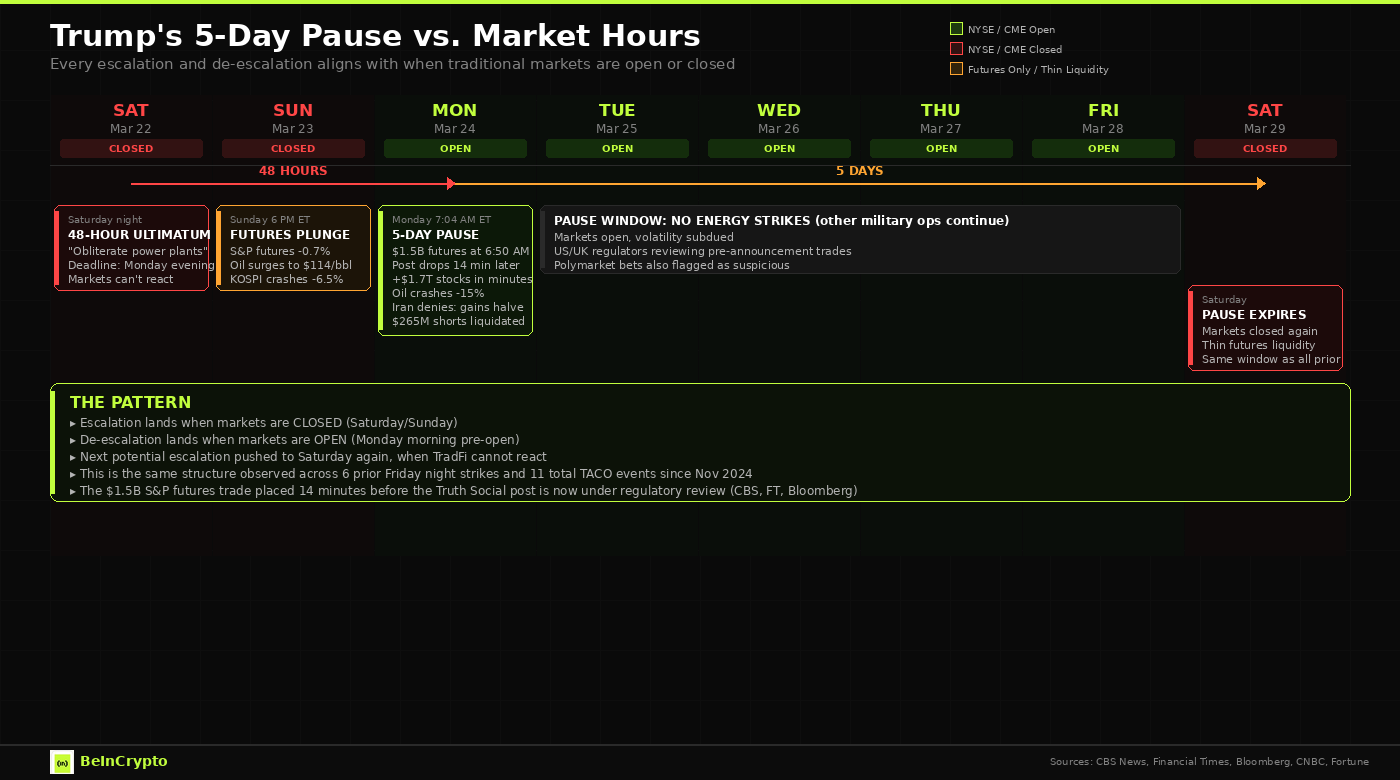Select the green NYSE / CME Open legend square

pos(956,29)
